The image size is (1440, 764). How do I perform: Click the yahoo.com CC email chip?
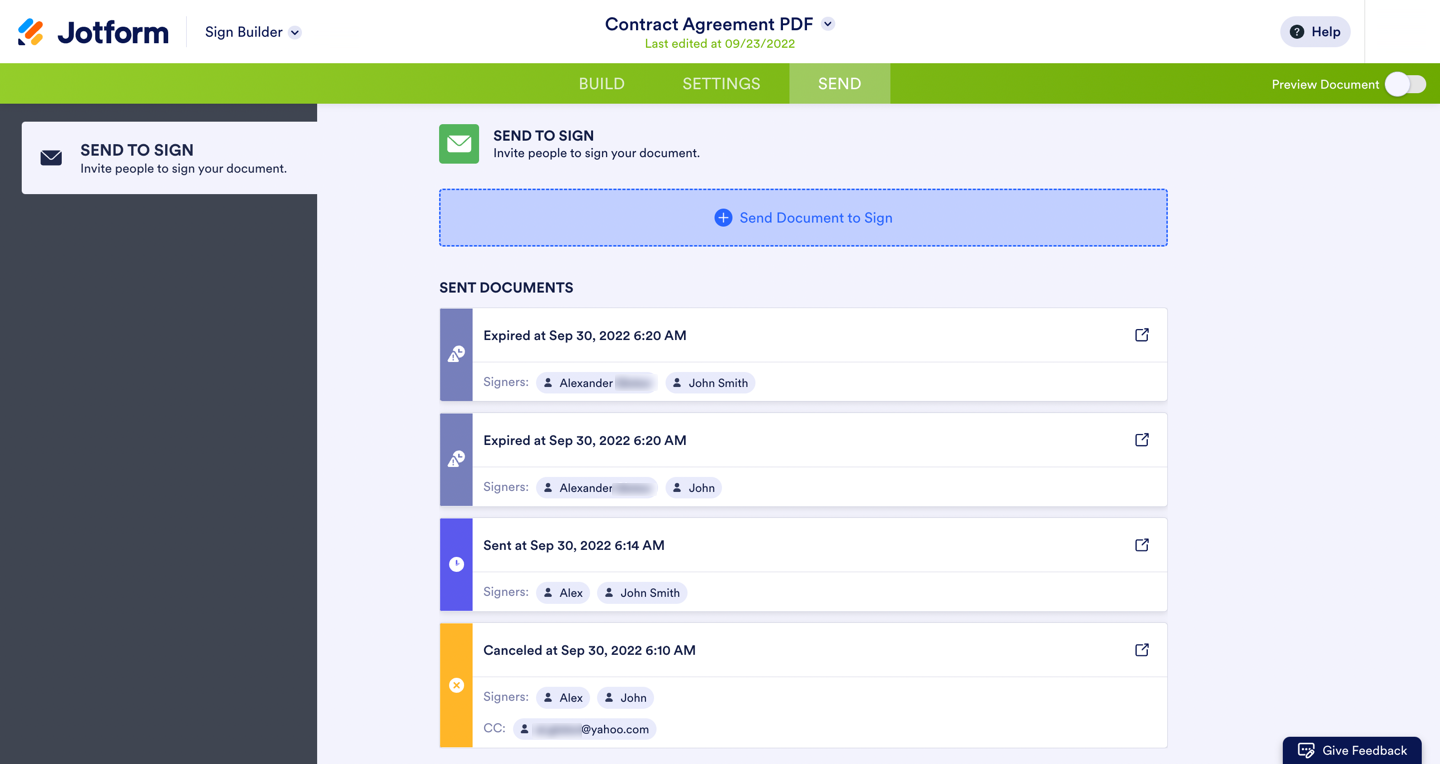click(585, 729)
